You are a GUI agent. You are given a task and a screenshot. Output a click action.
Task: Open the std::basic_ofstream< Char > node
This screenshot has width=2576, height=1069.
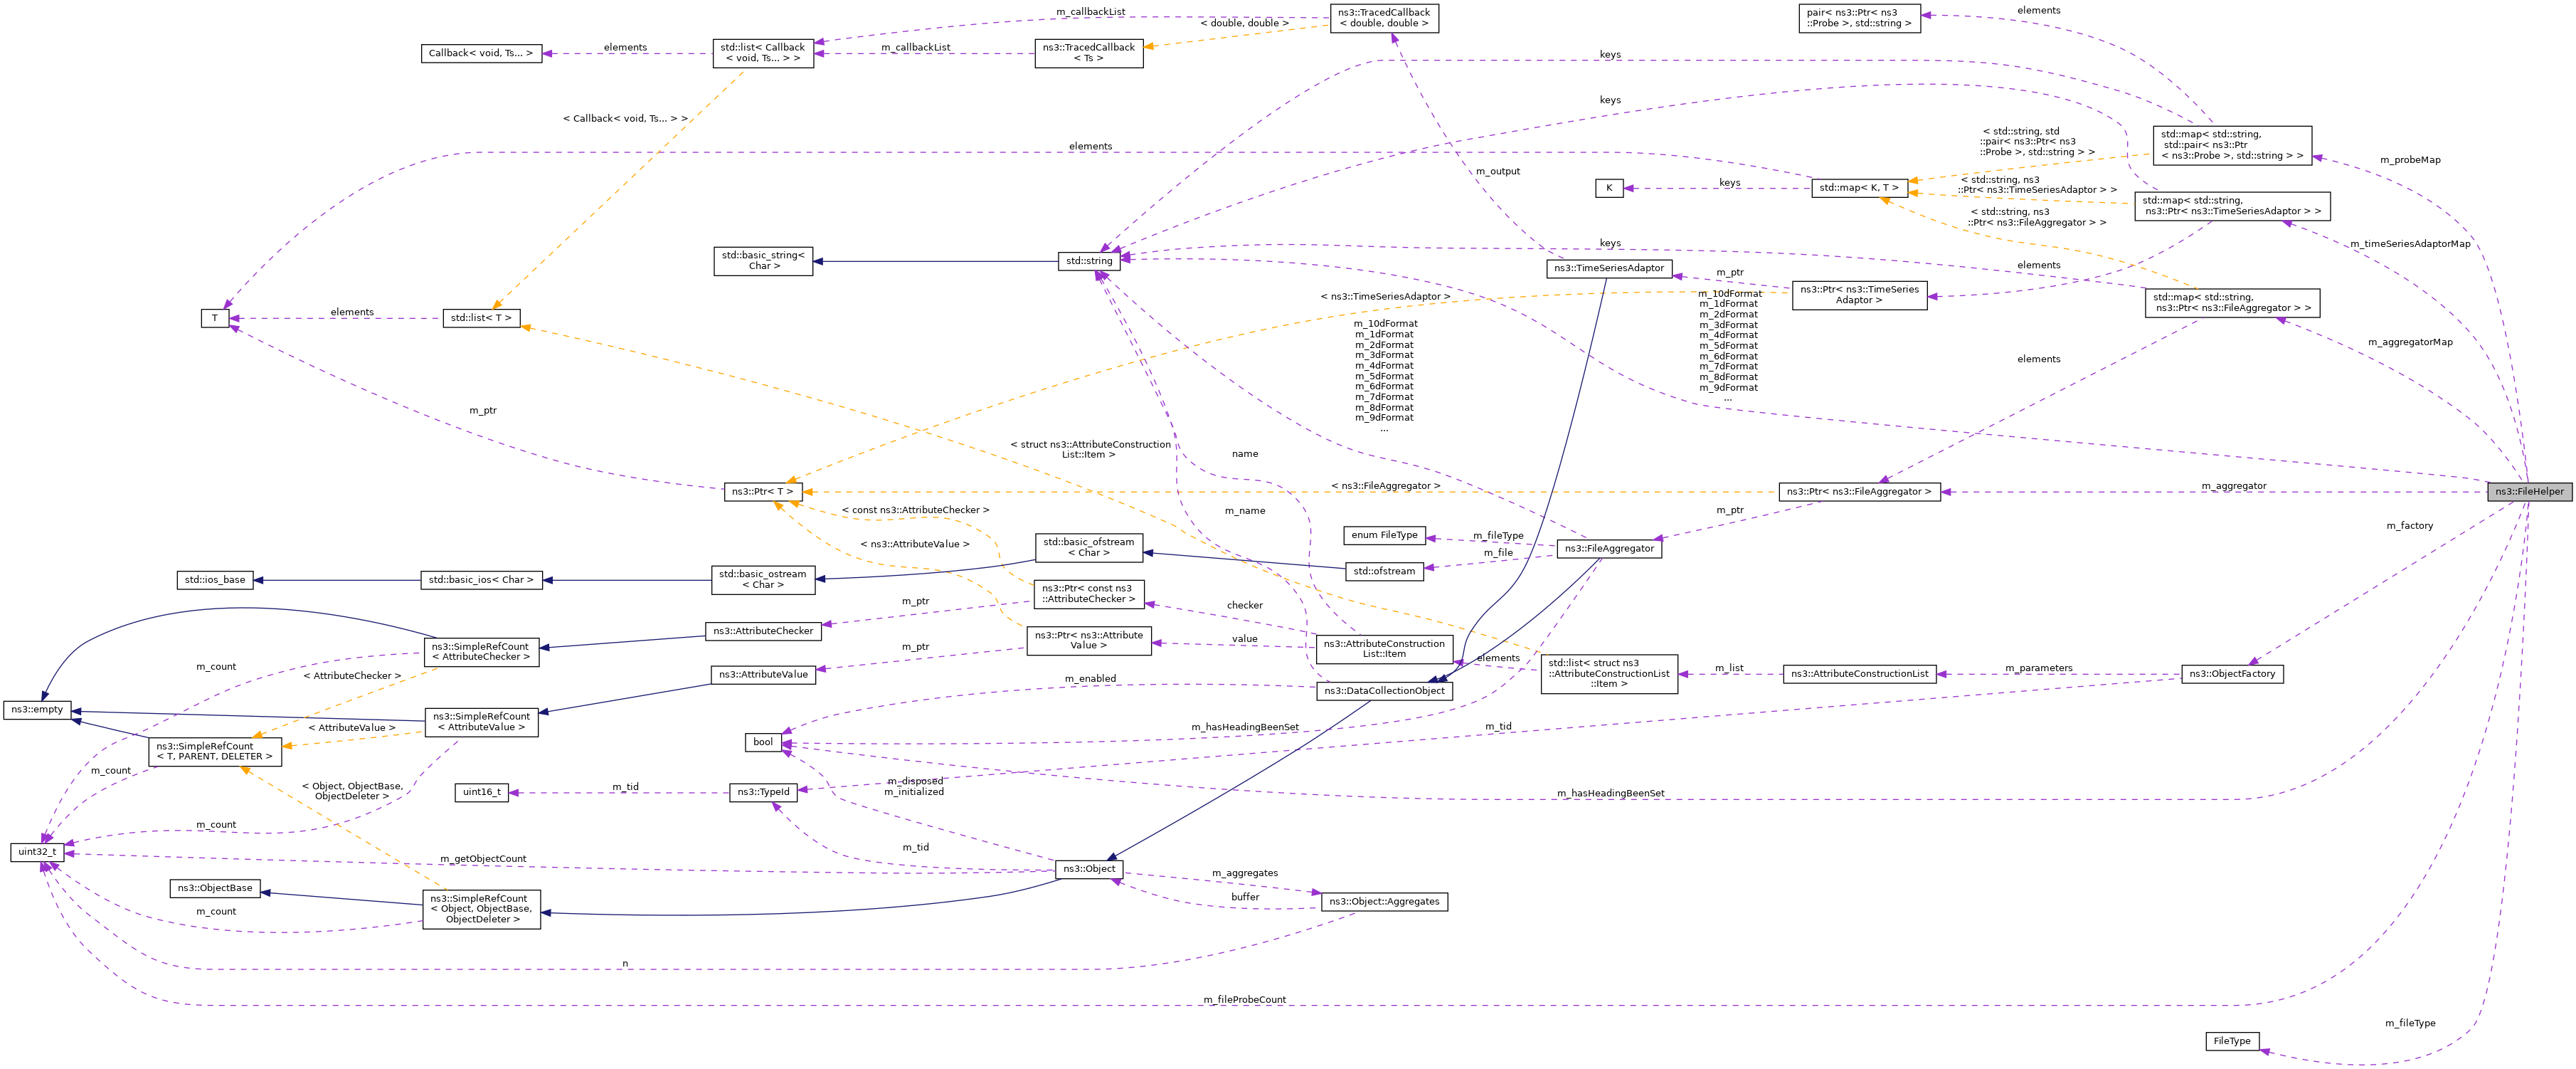[x=1089, y=548]
